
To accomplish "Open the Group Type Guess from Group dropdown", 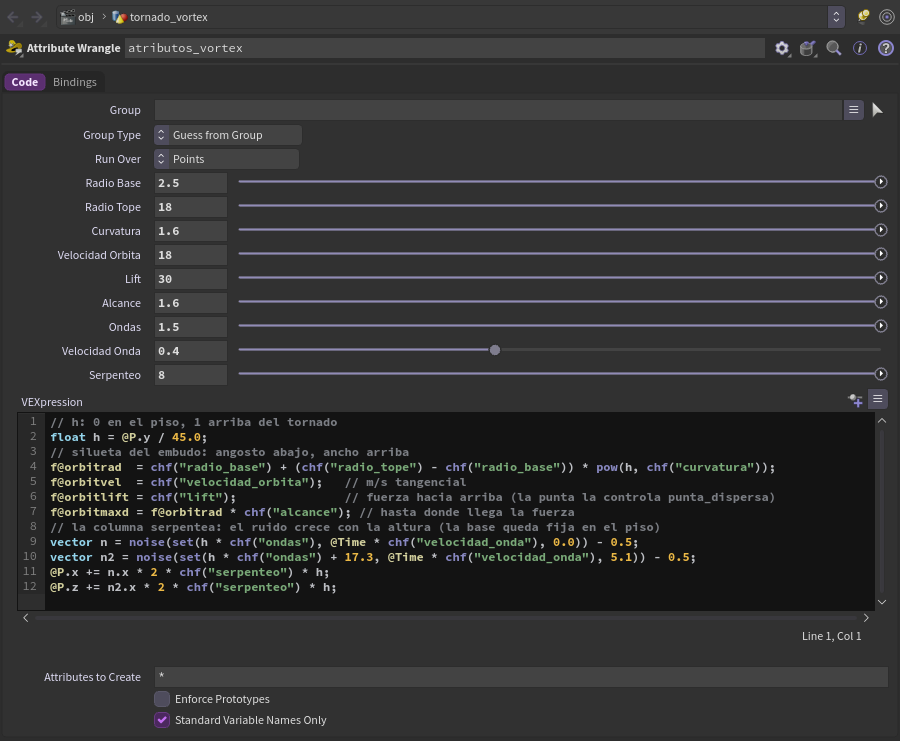I will point(228,135).
